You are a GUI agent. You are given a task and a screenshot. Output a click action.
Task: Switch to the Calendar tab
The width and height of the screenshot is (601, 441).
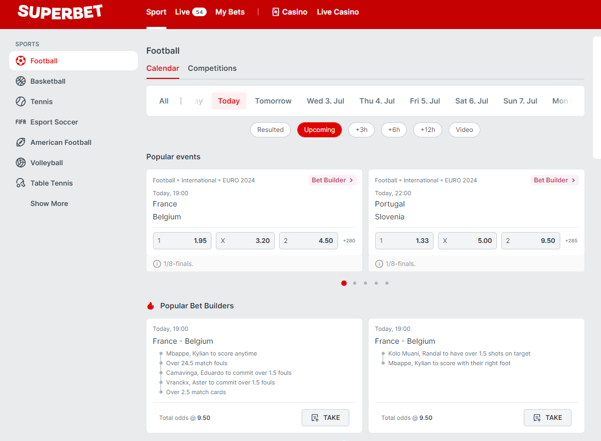(x=163, y=68)
